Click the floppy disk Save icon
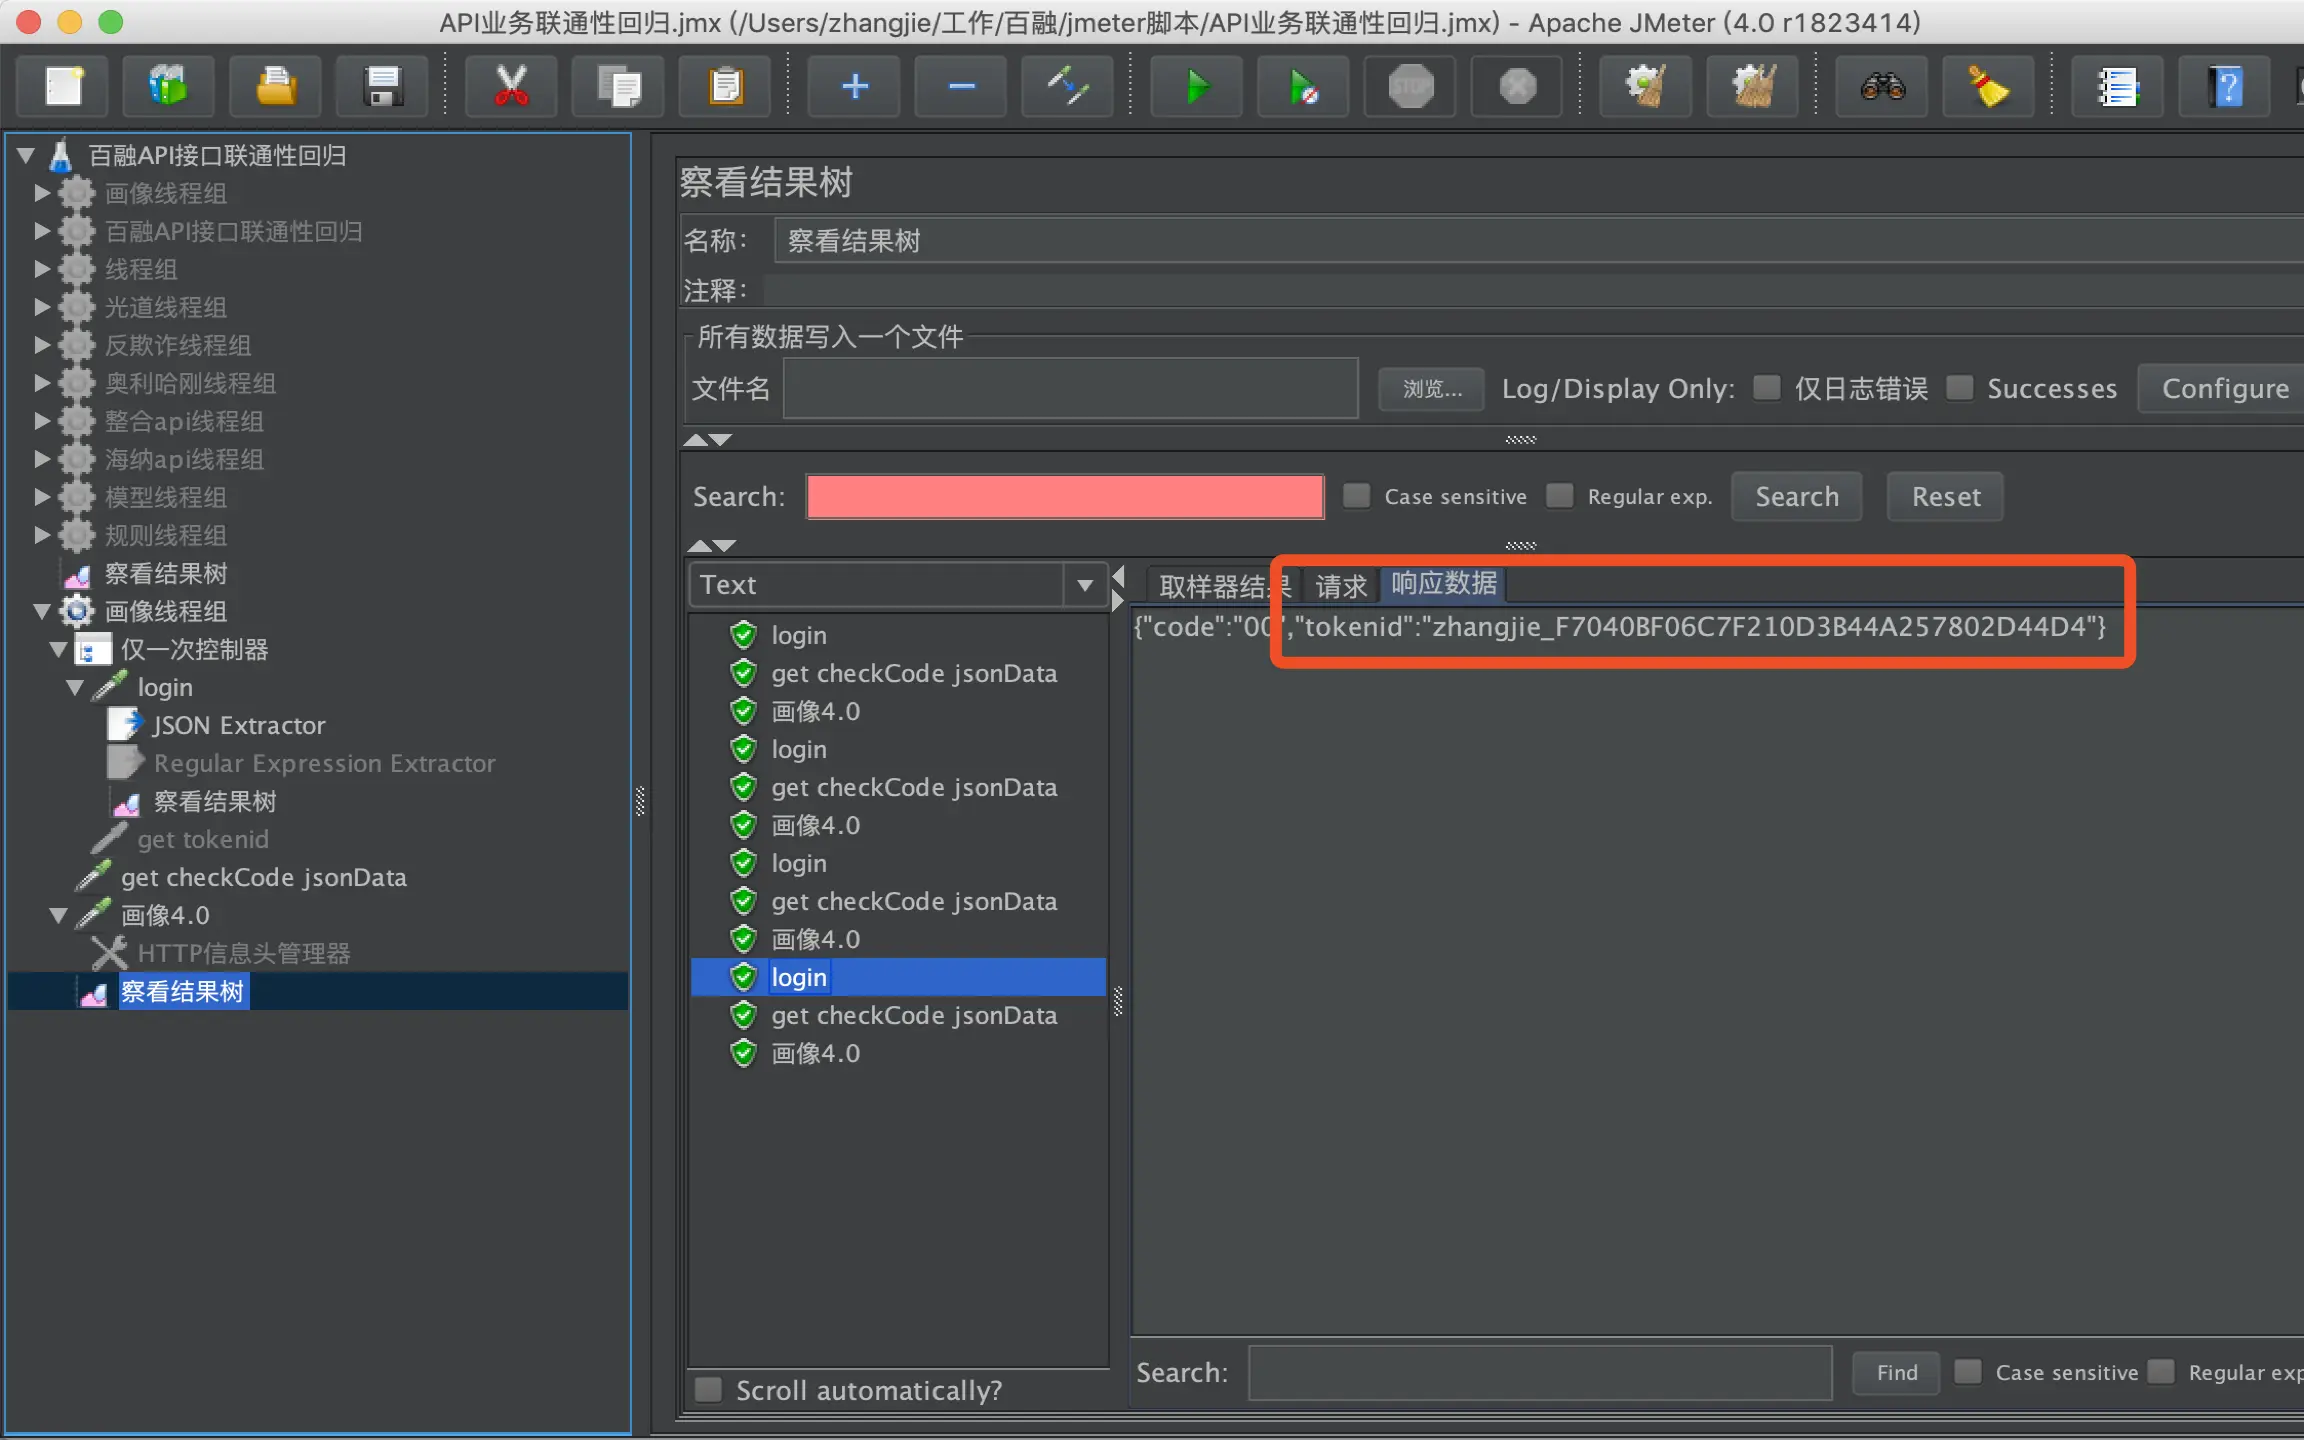The width and height of the screenshot is (2304, 1440). [x=382, y=87]
